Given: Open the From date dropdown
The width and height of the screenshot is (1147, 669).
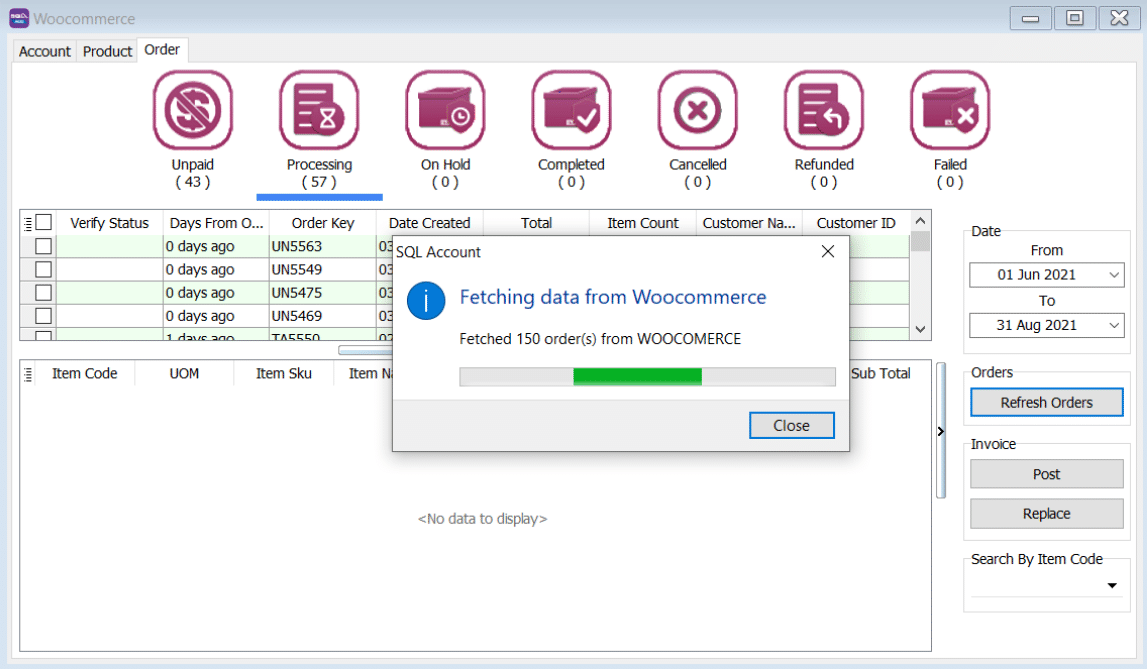Looking at the screenshot, I should pyautogui.click(x=1114, y=275).
